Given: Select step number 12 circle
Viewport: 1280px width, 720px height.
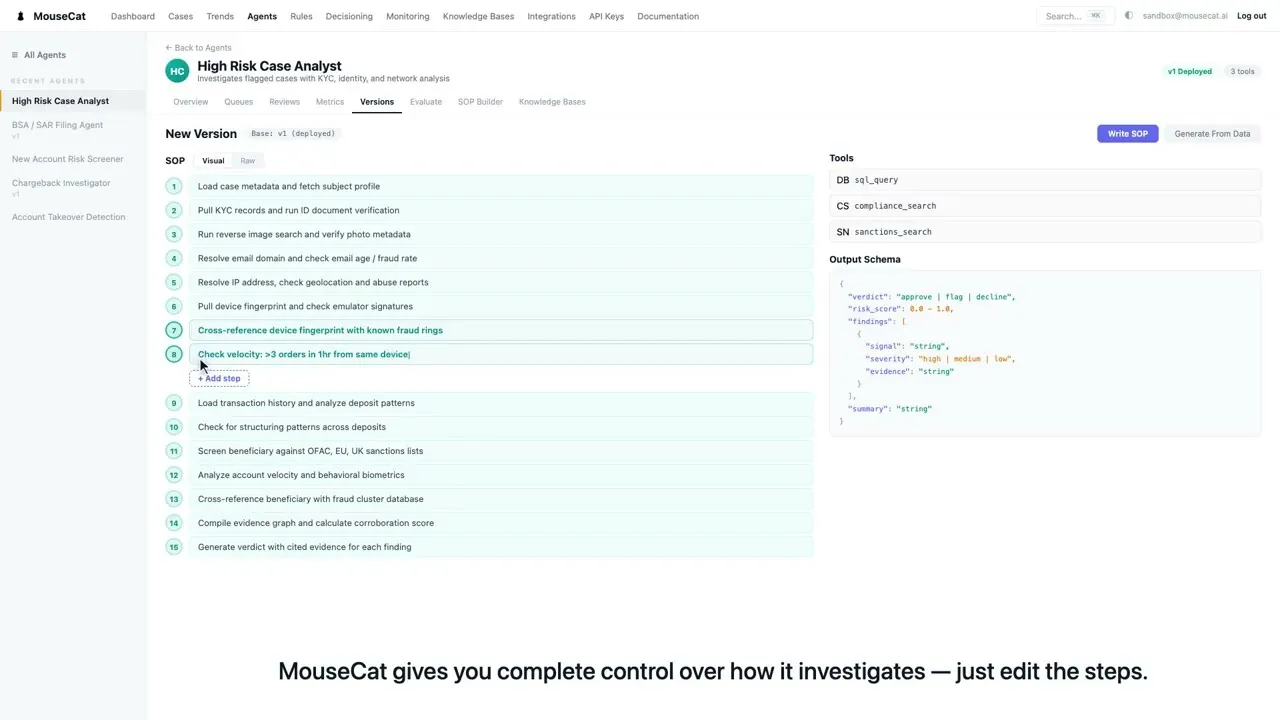Looking at the screenshot, I should 174,475.
